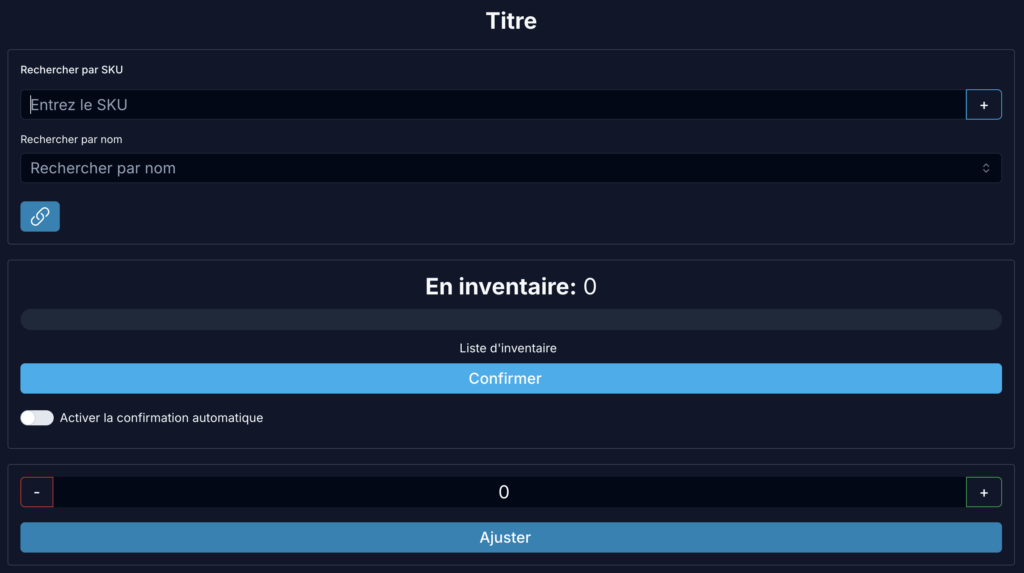Click the white knob of the auto-confirm switch
1024x573 pixels.
(29, 418)
